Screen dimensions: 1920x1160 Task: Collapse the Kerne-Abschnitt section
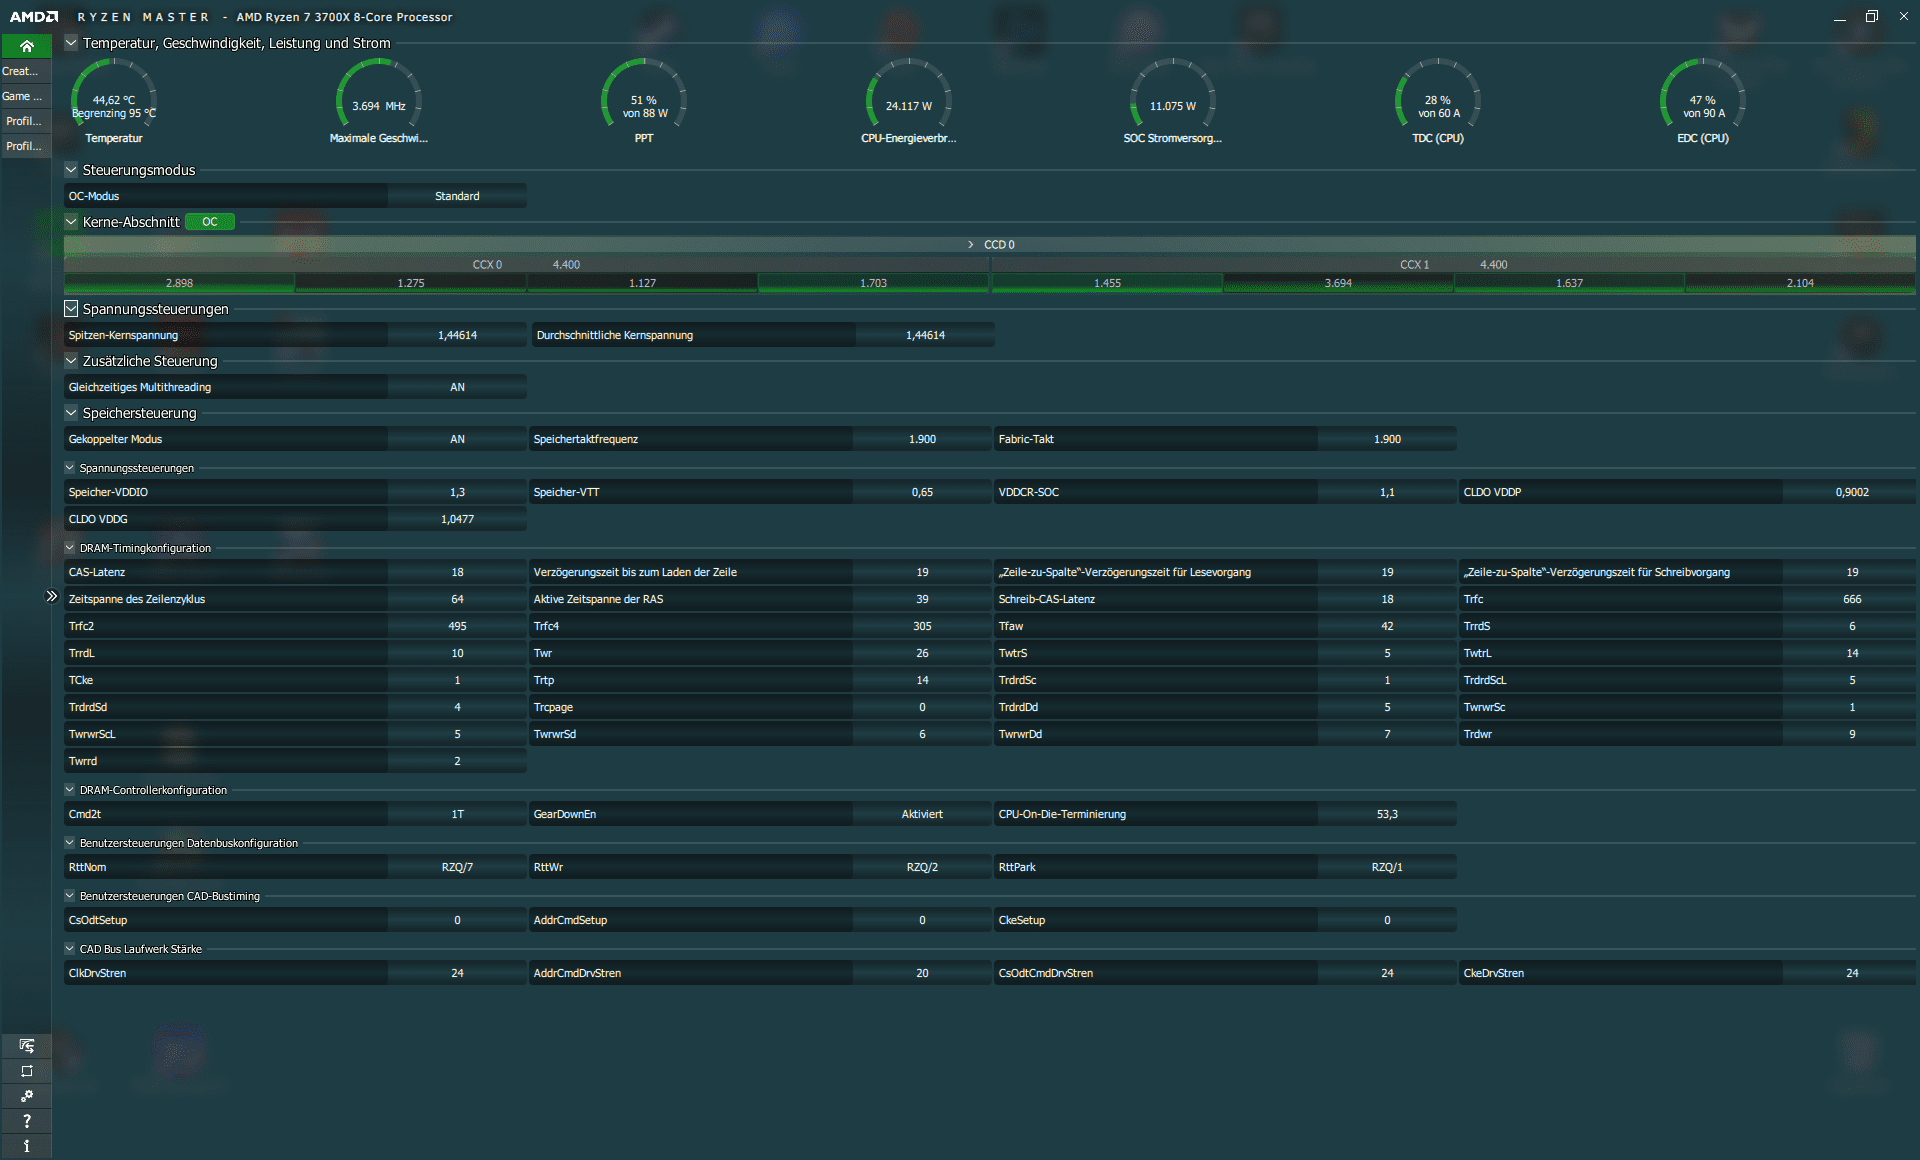click(71, 222)
